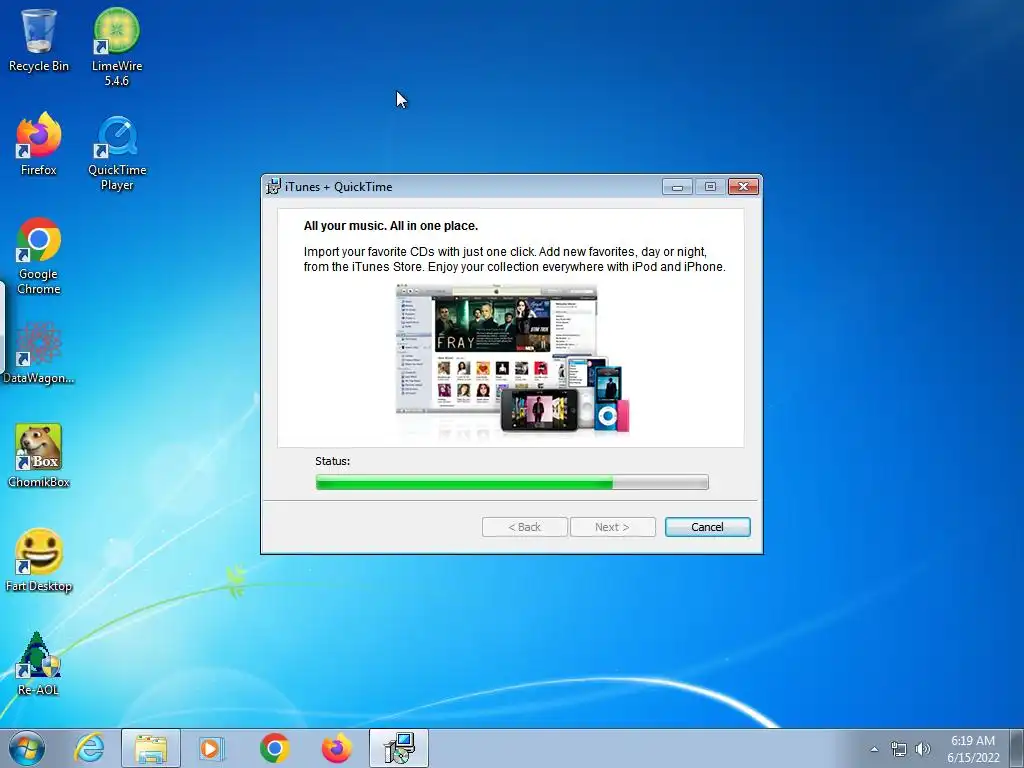The image size is (1024, 768).
Task: Click the Show desktop strip
Action: pyautogui.click(x=1017, y=748)
